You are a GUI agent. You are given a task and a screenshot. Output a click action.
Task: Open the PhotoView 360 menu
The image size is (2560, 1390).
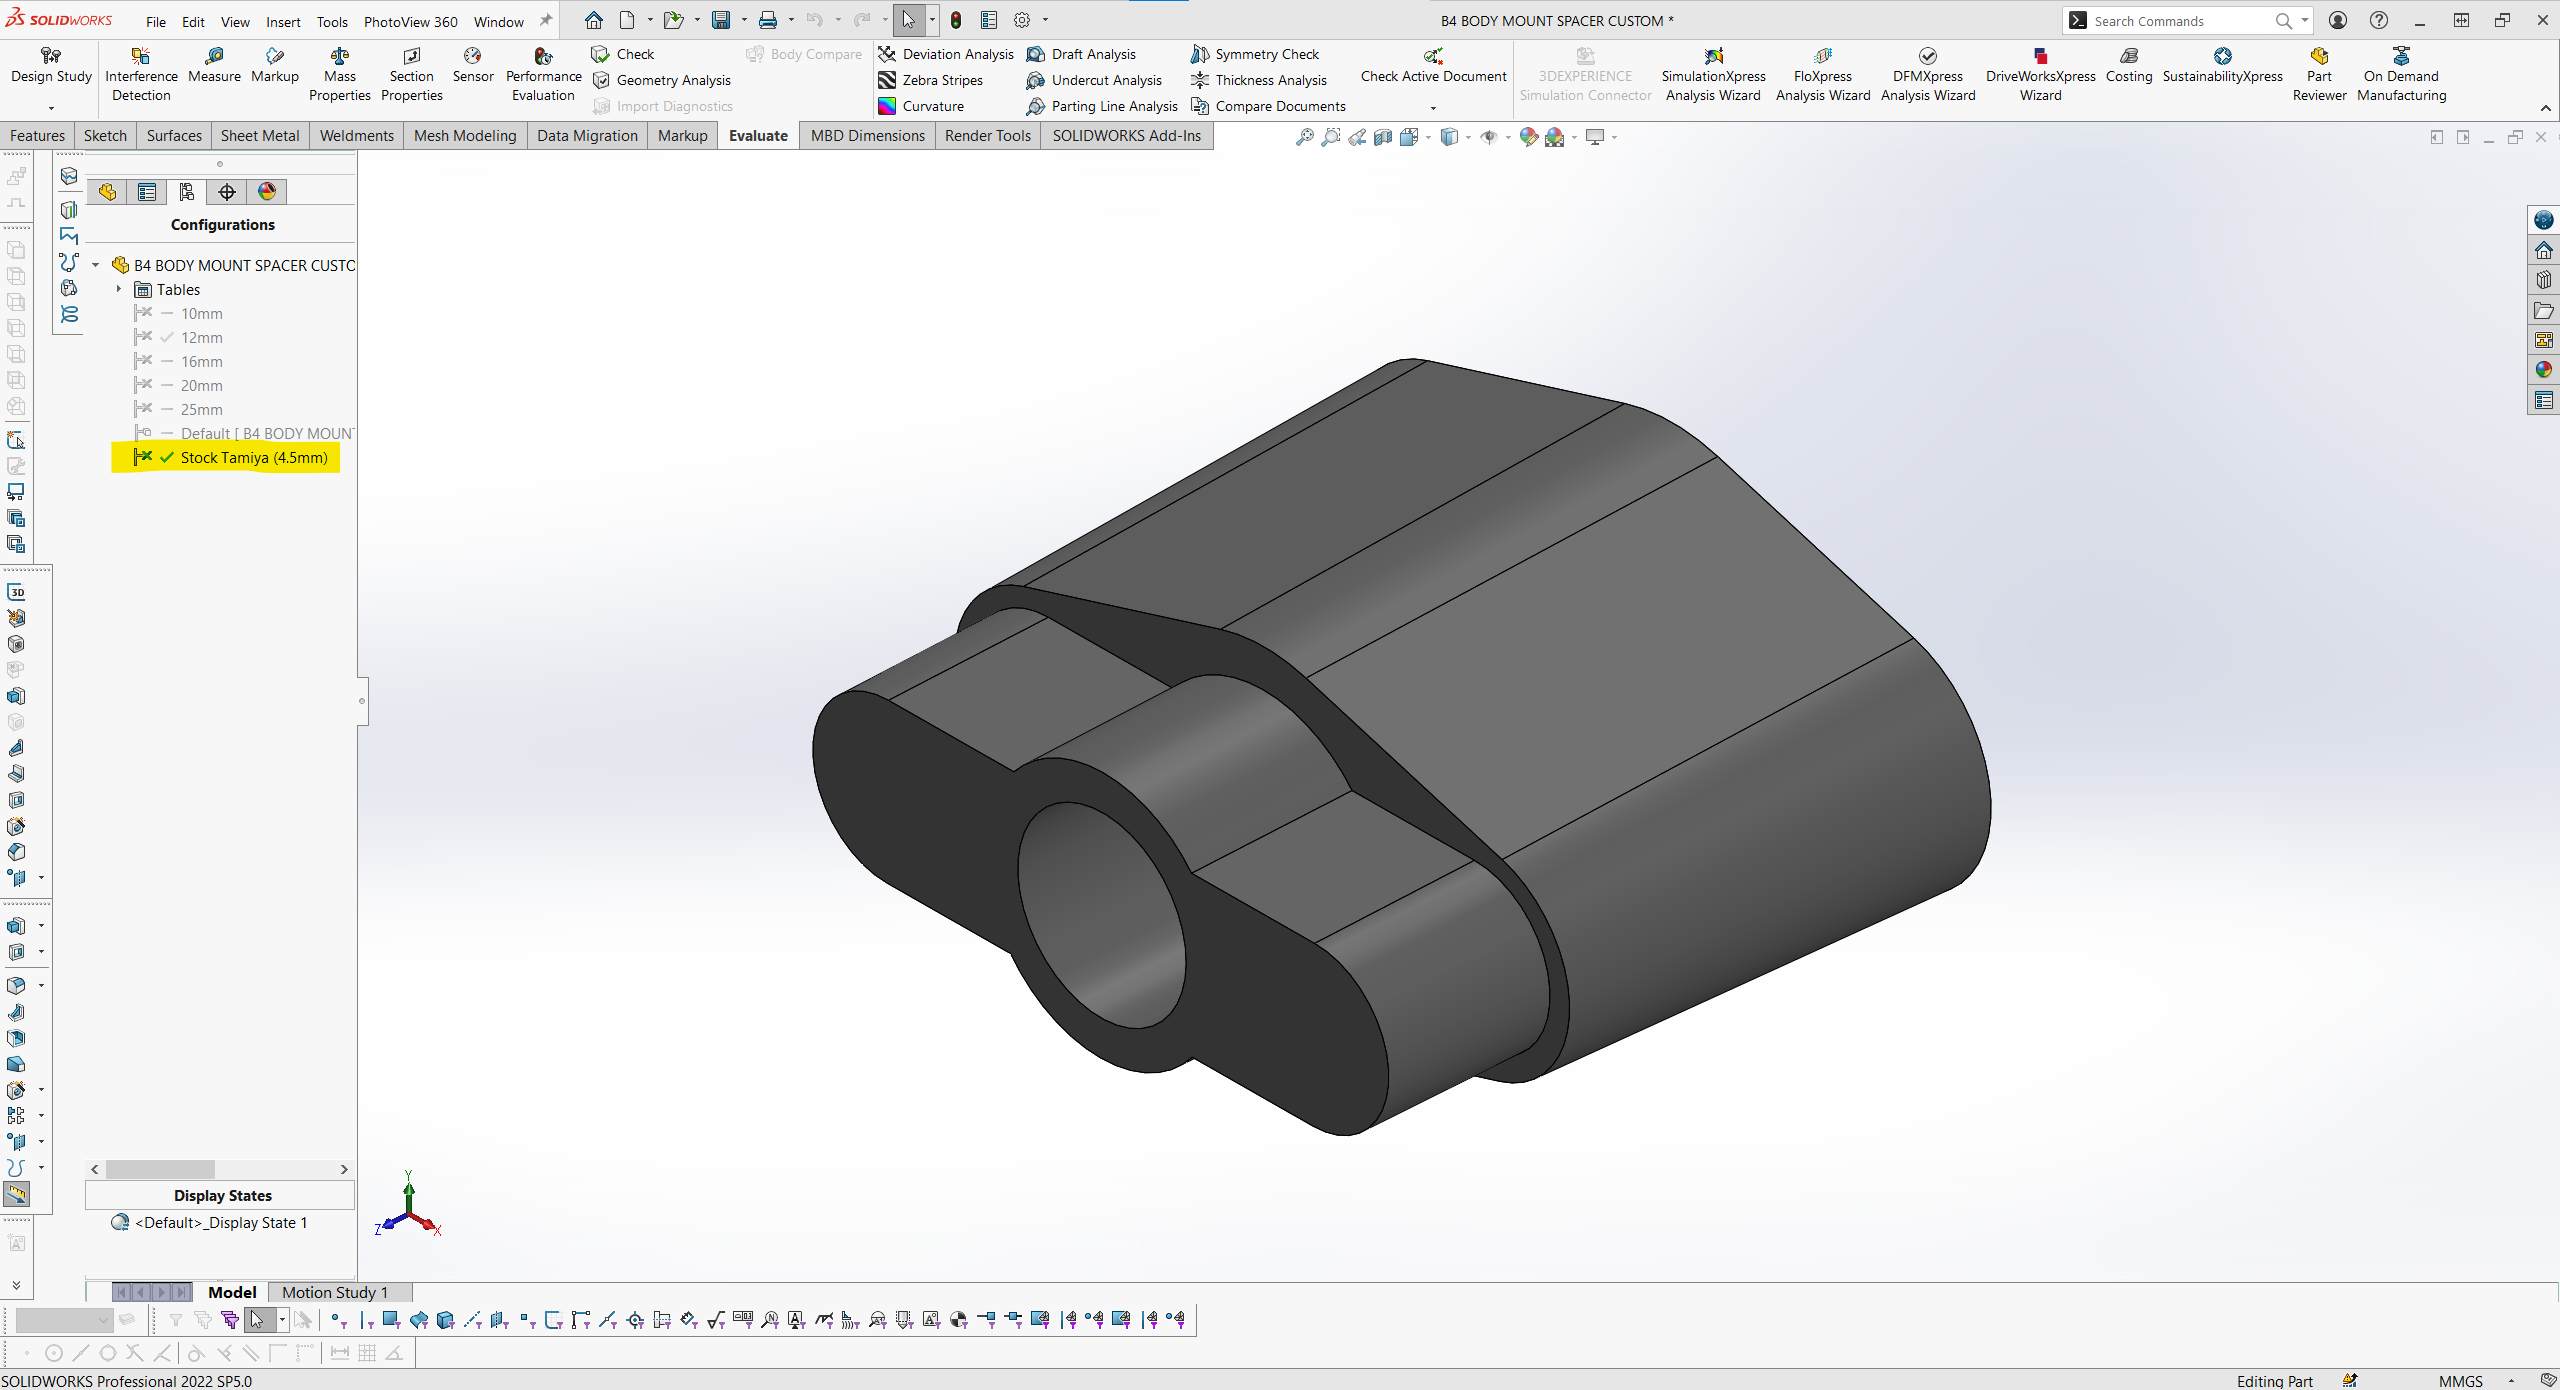coord(410,21)
